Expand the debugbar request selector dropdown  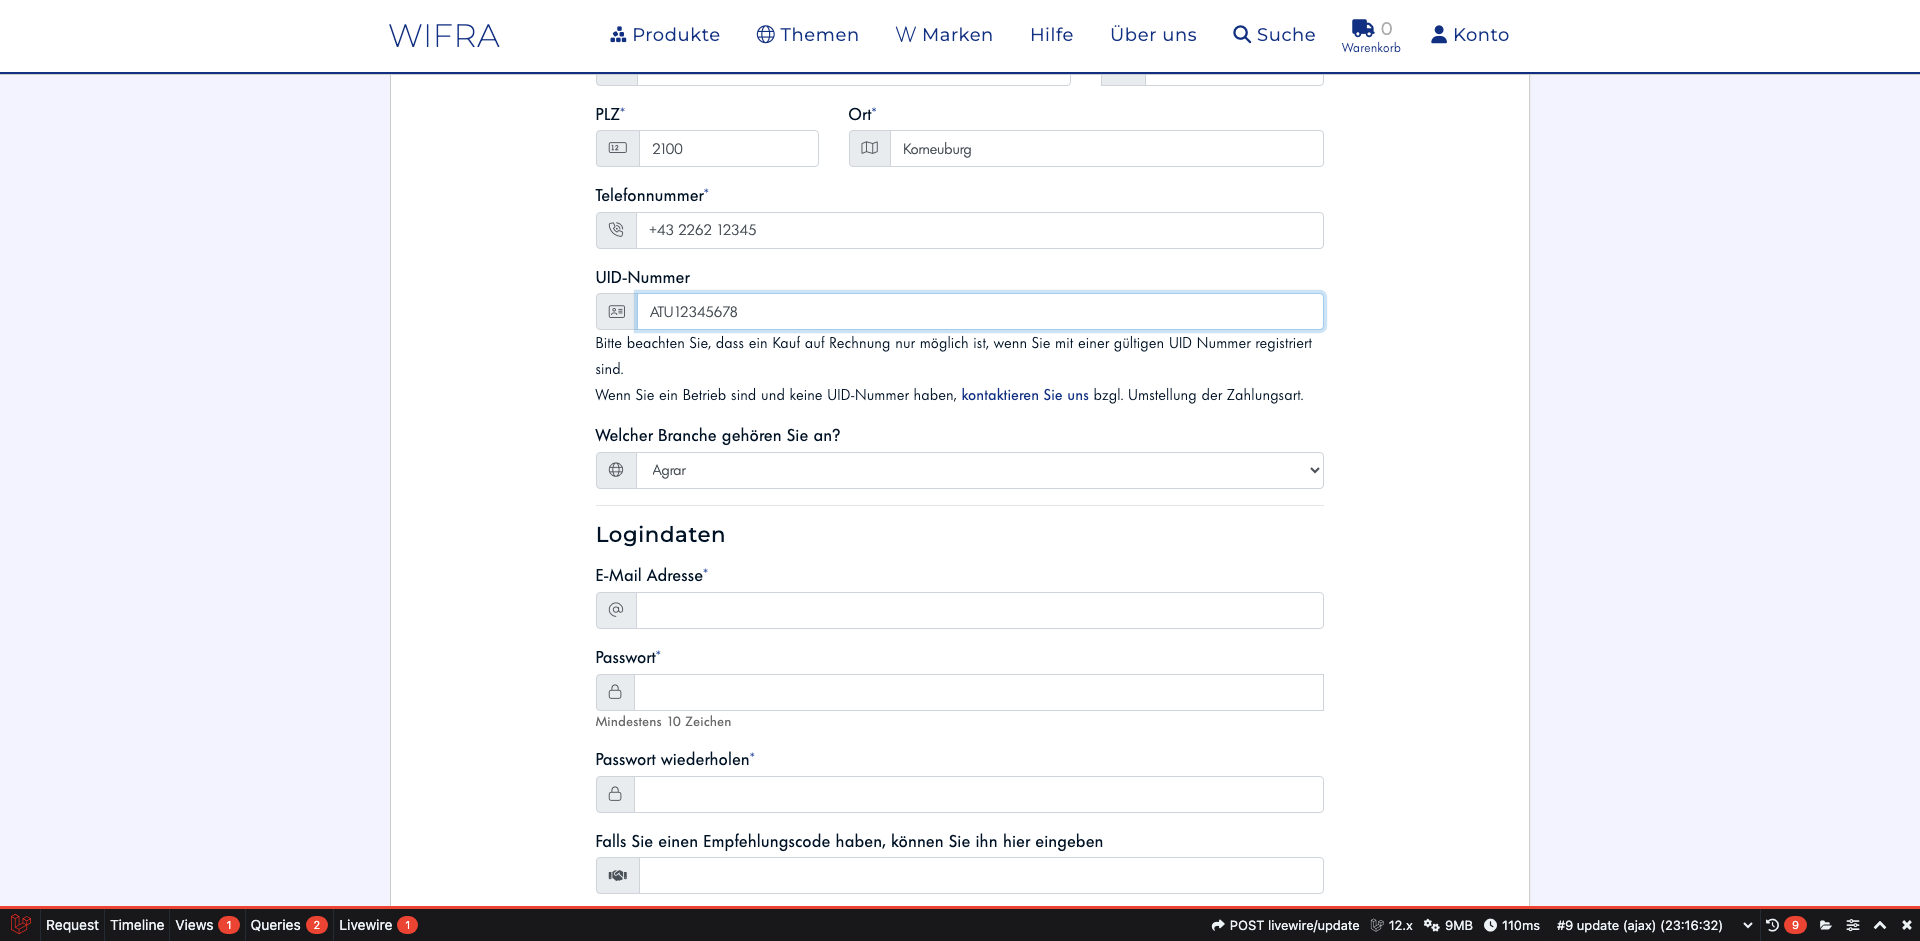click(x=1747, y=925)
